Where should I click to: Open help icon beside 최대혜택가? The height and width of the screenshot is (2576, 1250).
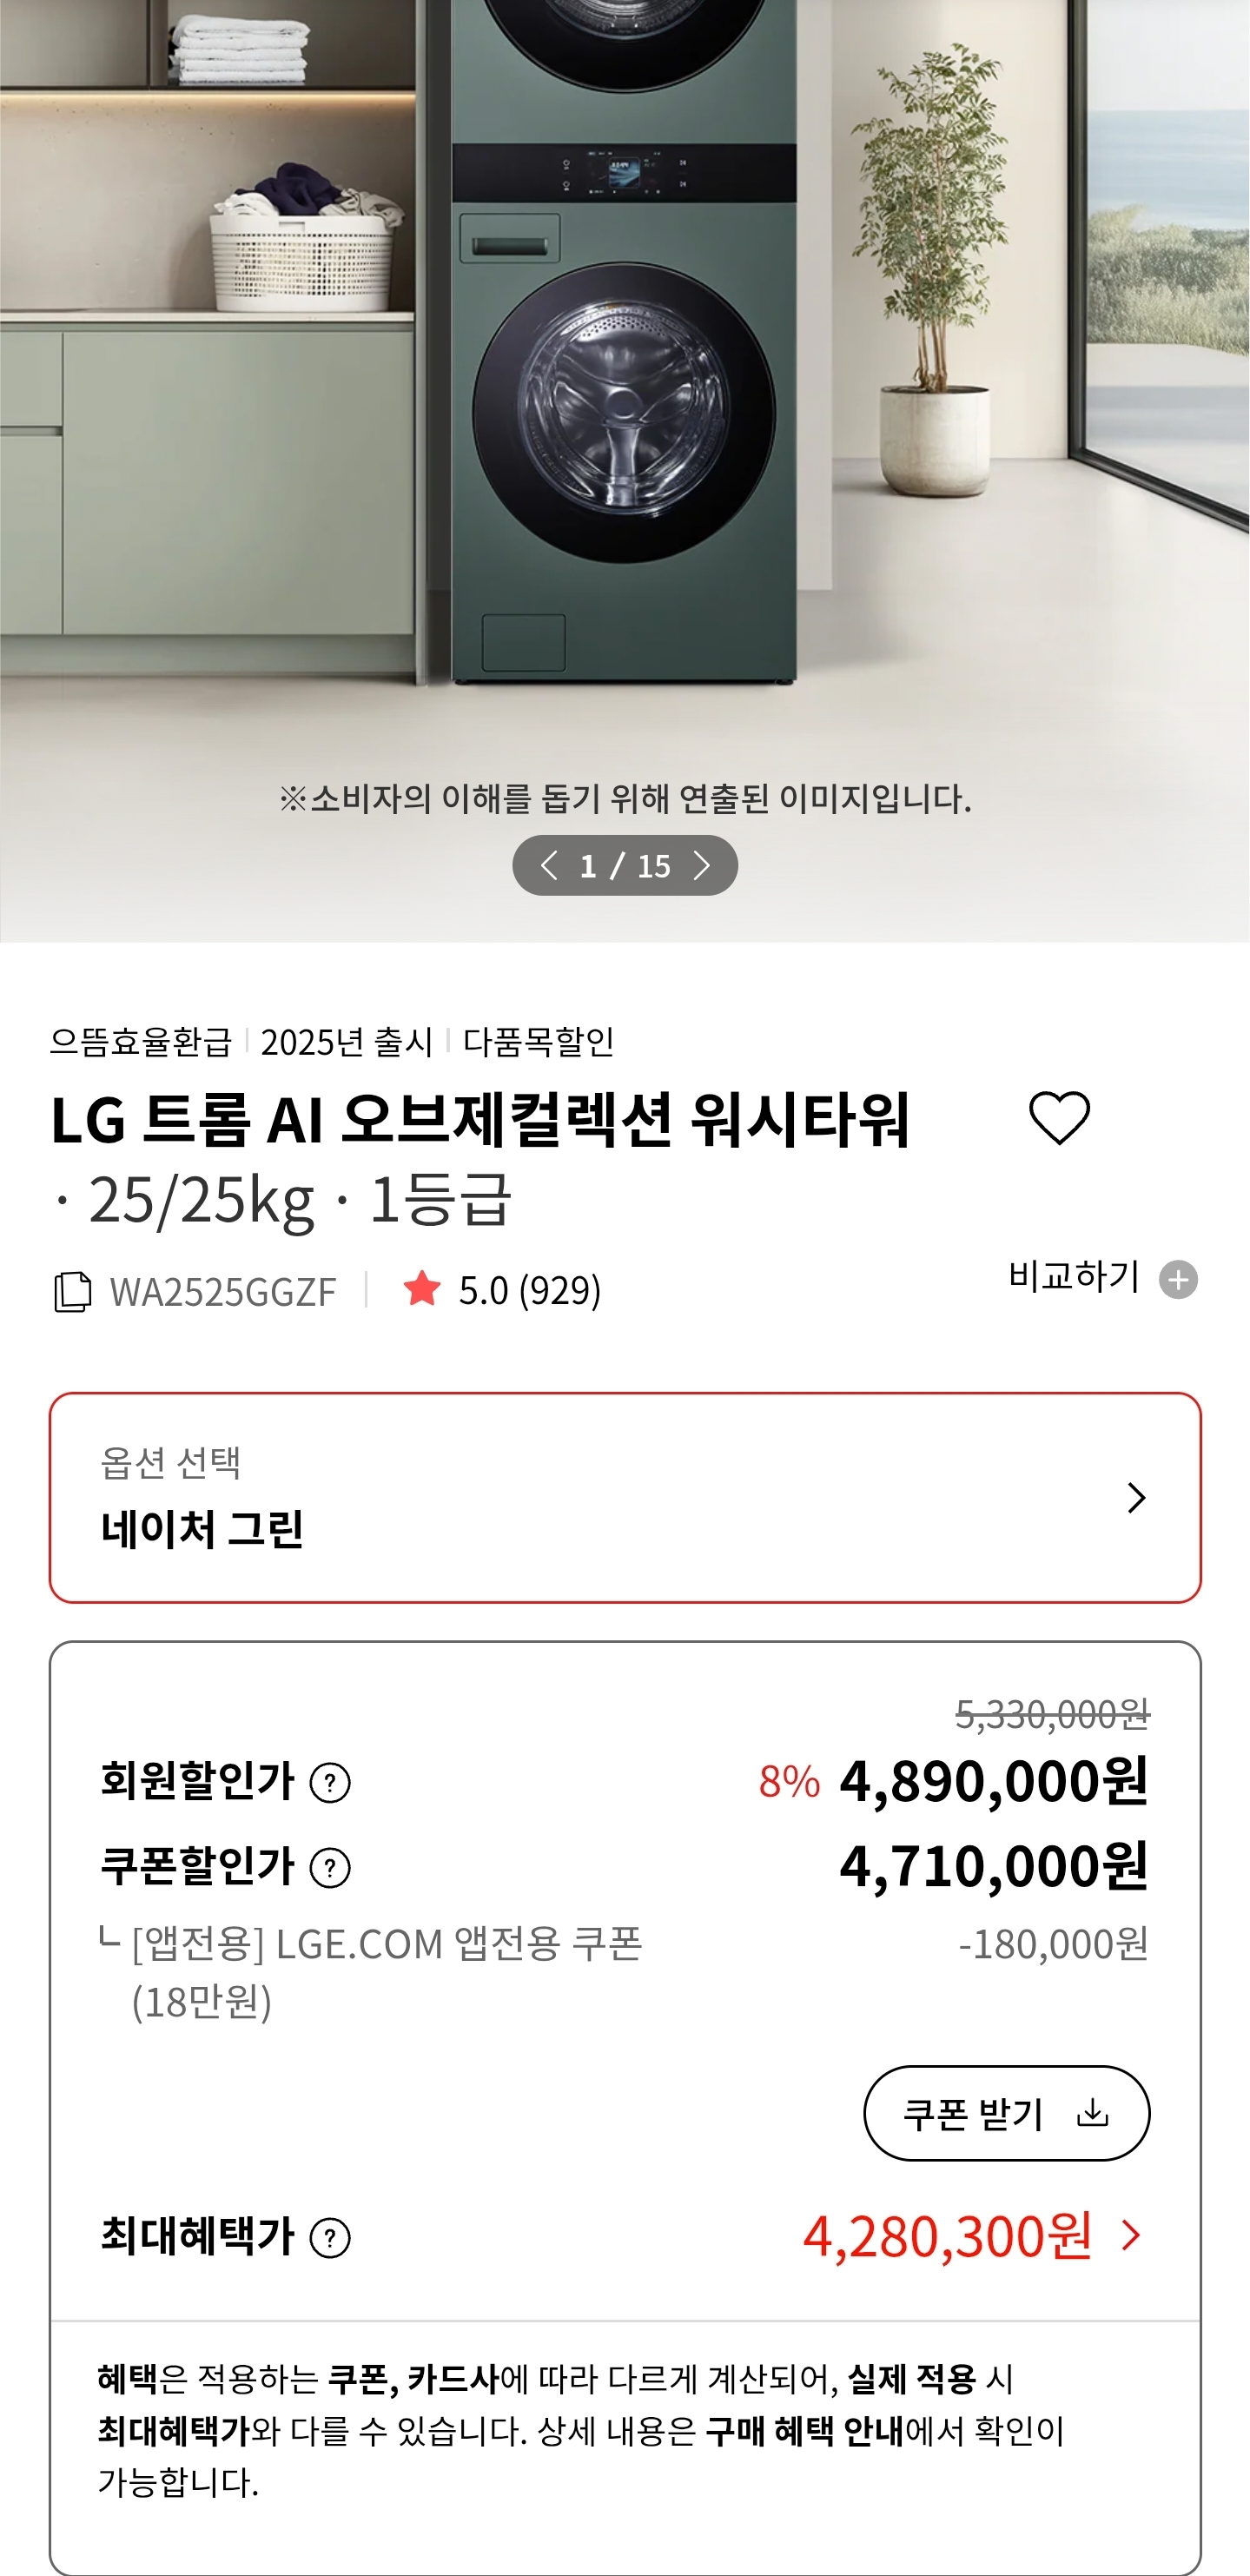point(330,2238)
